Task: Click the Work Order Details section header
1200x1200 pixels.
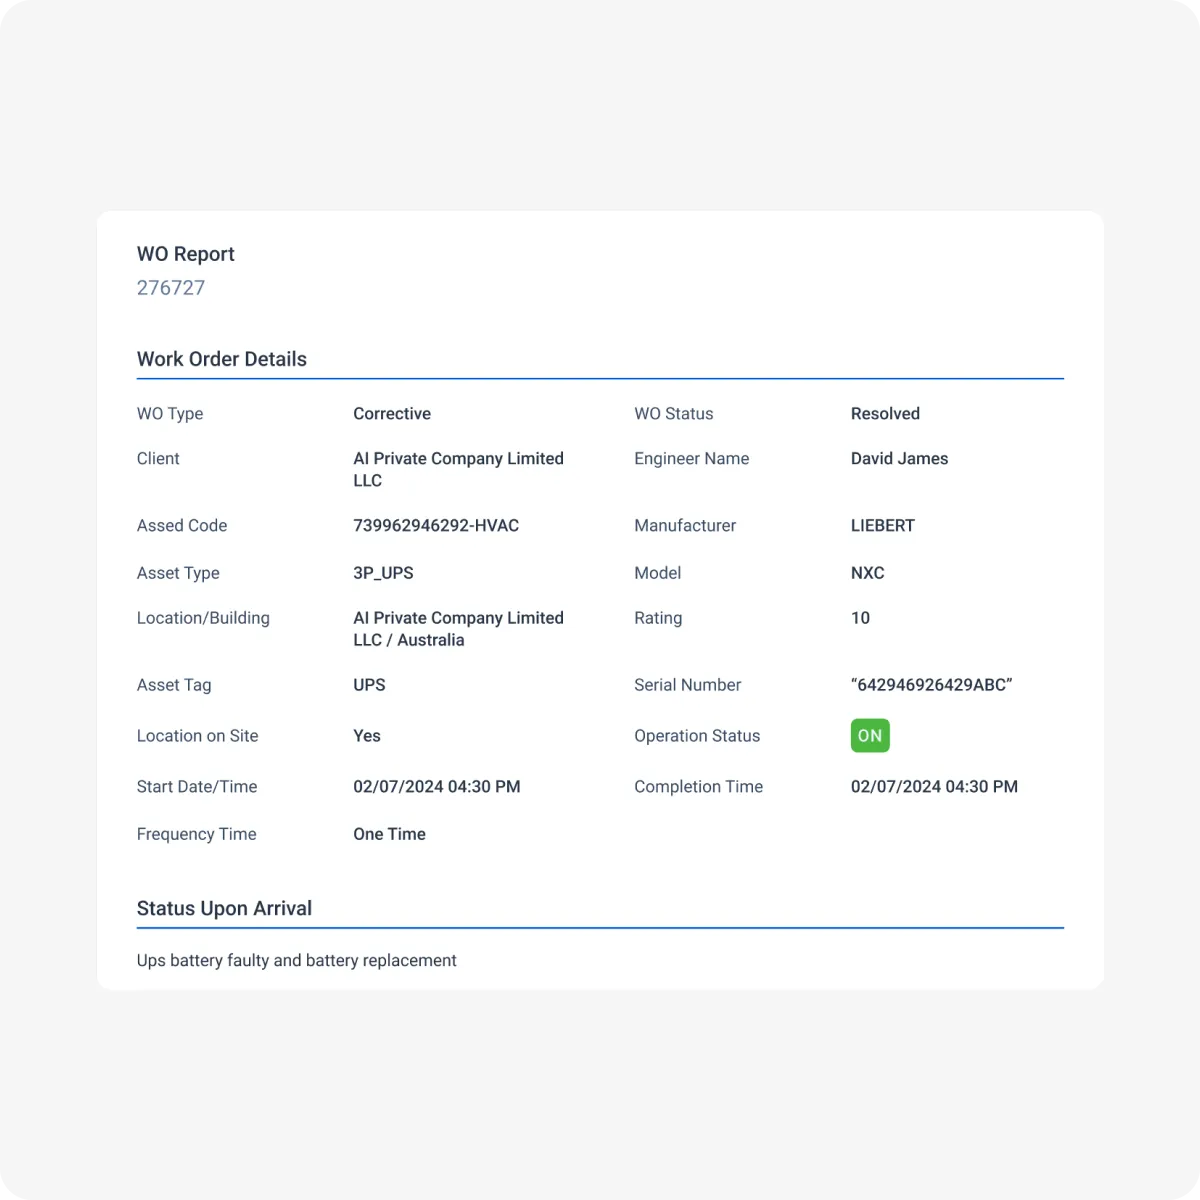Action: coord(221,359)
